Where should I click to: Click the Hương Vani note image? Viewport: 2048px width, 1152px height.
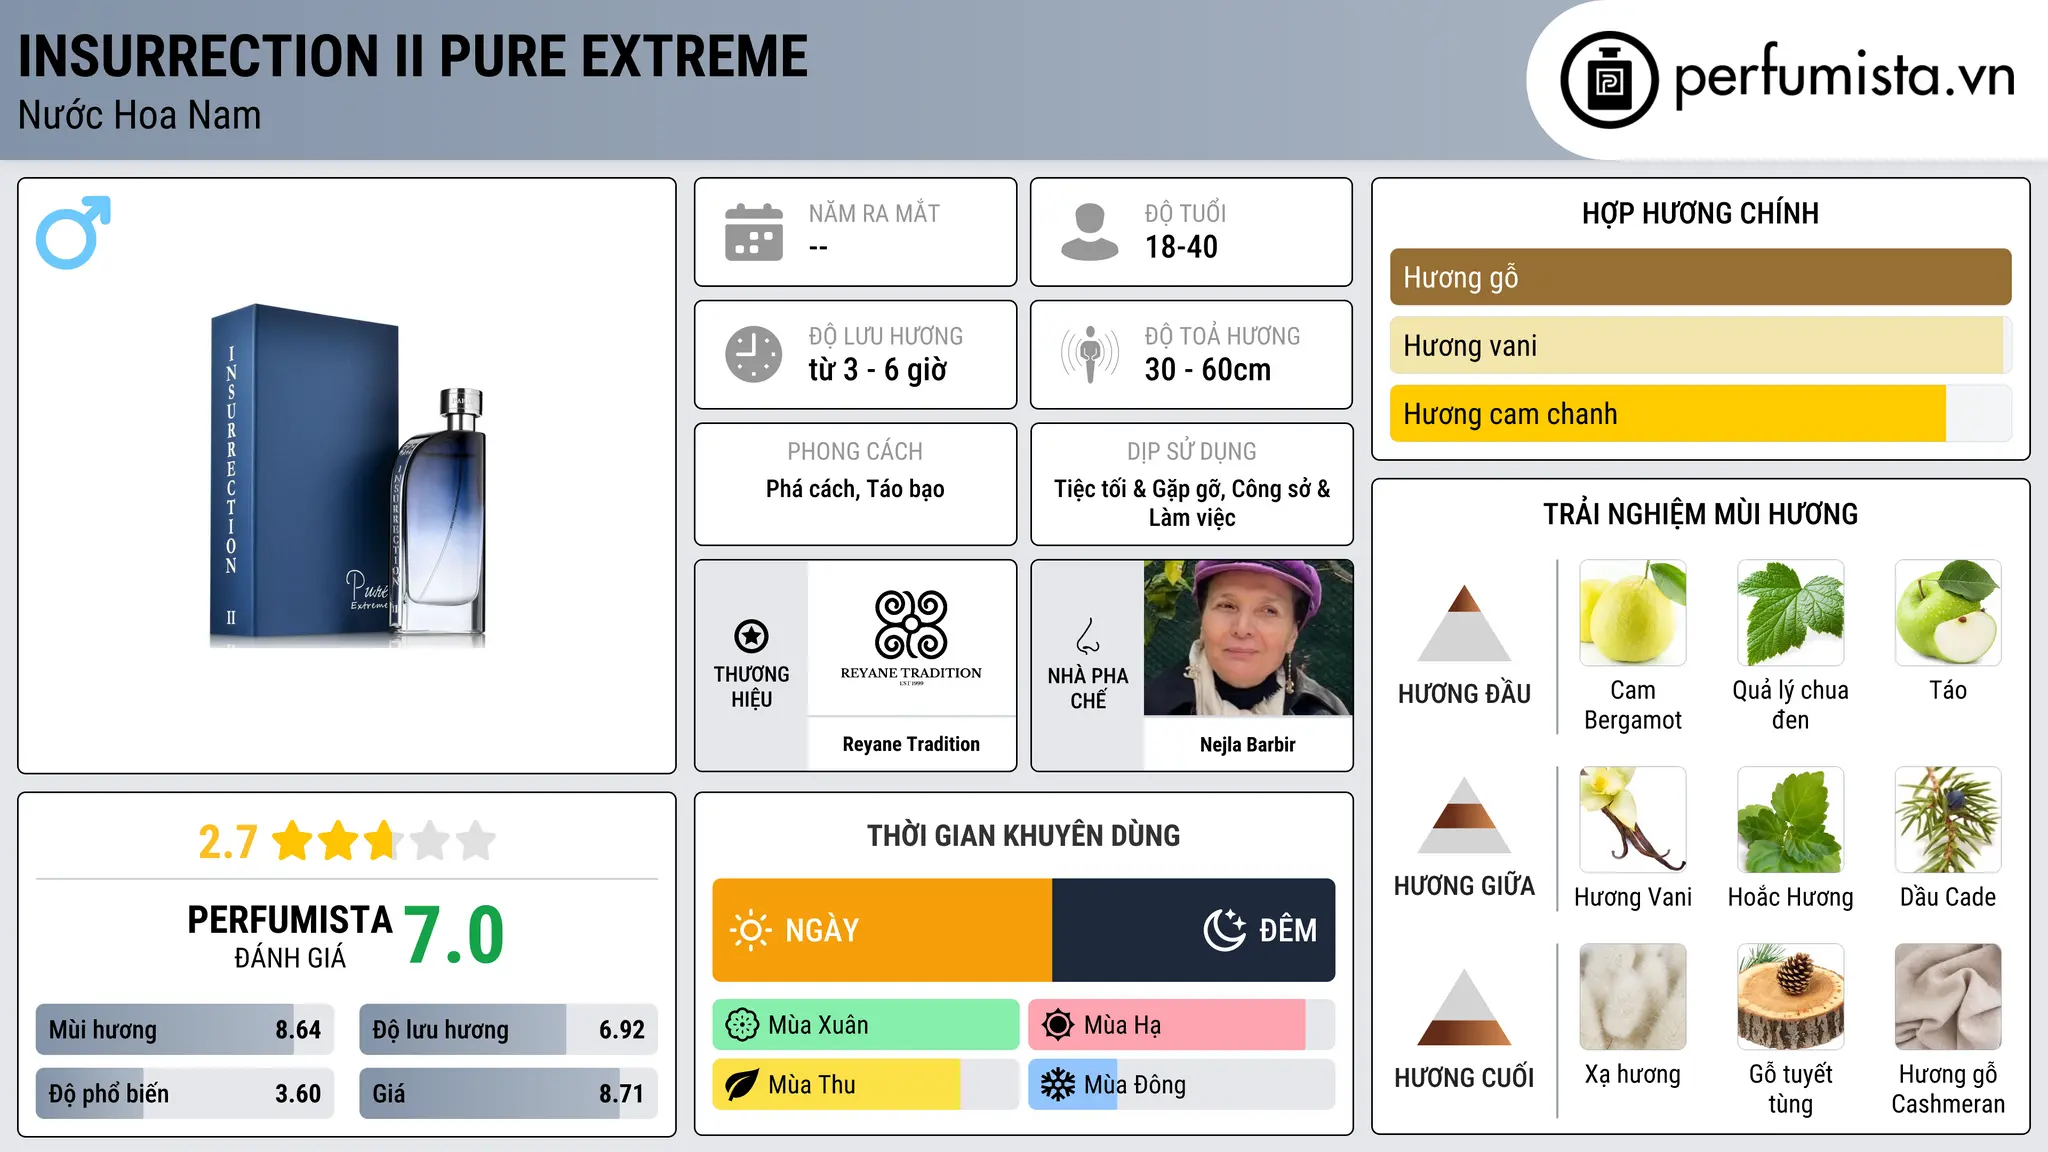click(1633, 820)
